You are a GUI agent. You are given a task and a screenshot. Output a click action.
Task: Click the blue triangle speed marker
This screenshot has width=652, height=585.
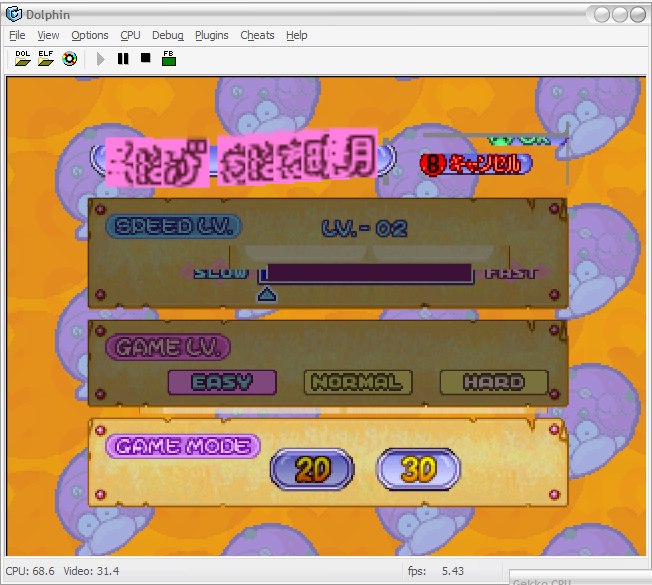click(x=267, y=294)
